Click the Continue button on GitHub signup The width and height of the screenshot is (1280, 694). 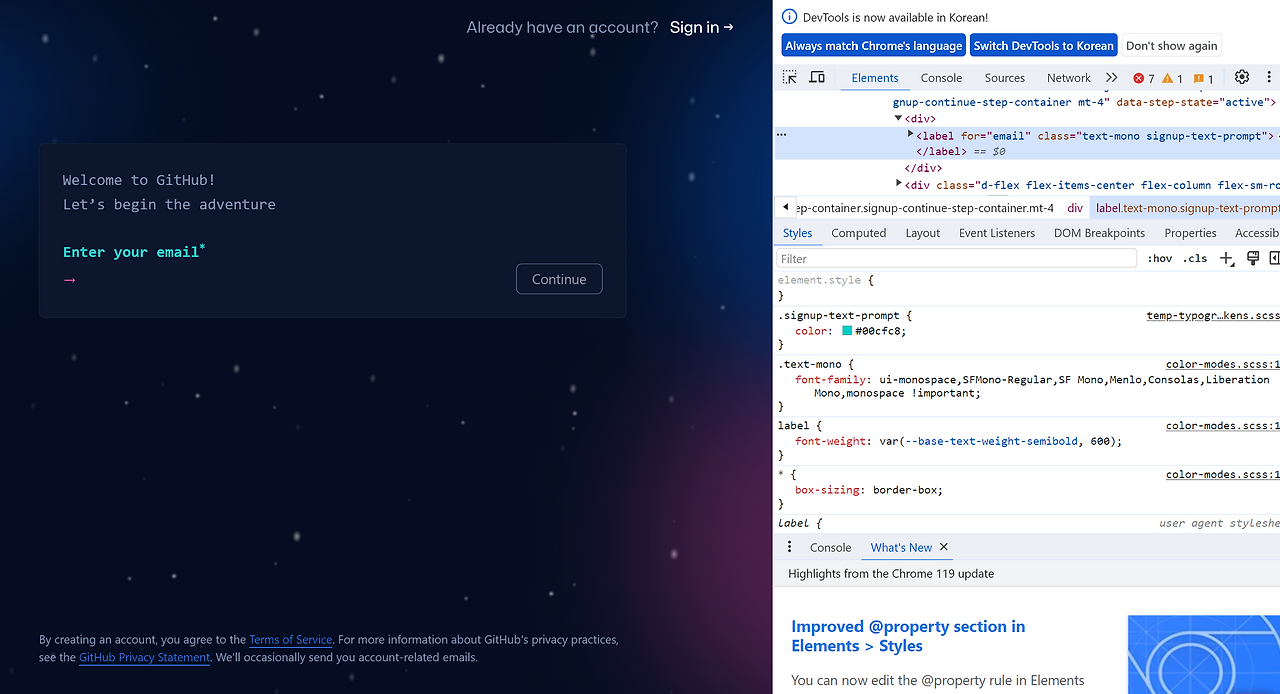coord(559,279)
